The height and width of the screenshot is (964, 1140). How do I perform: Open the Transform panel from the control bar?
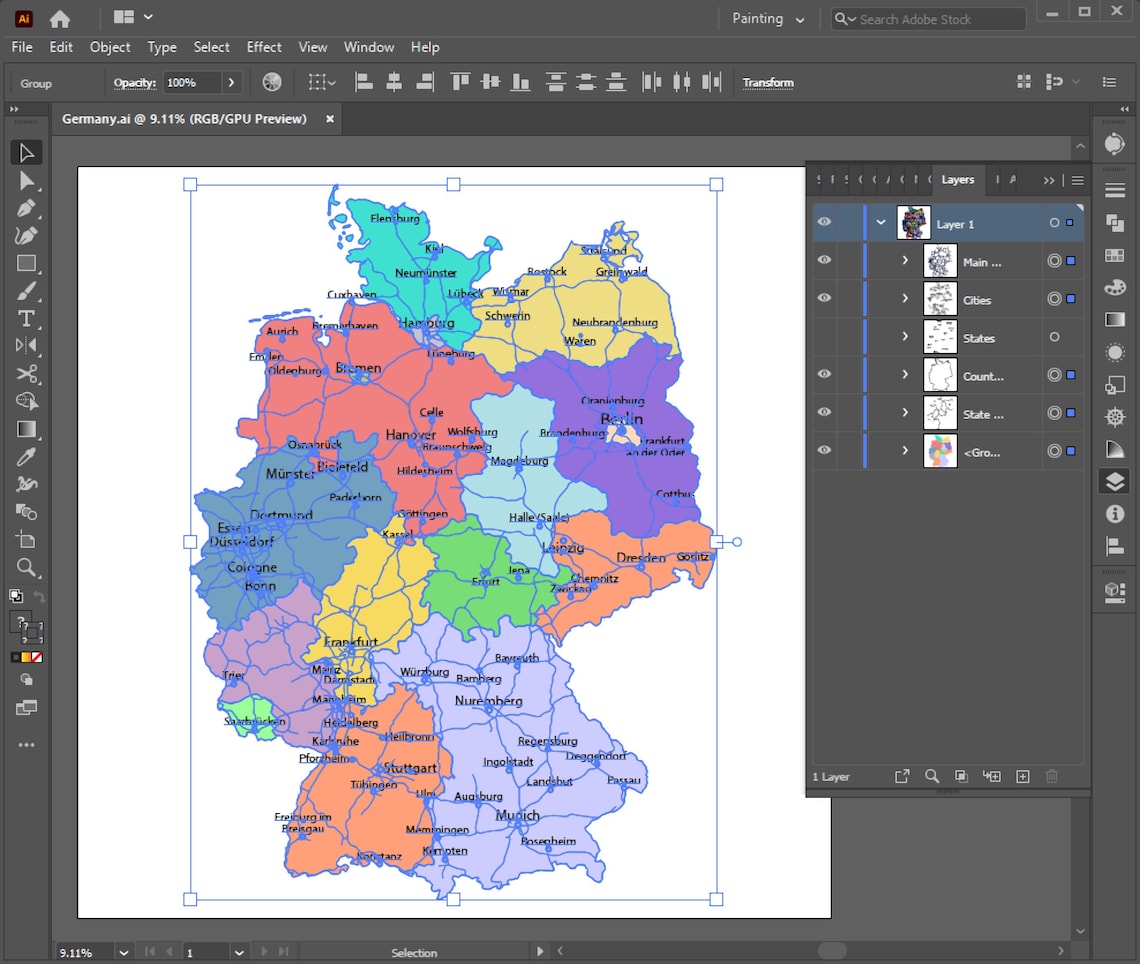(768, 82)
